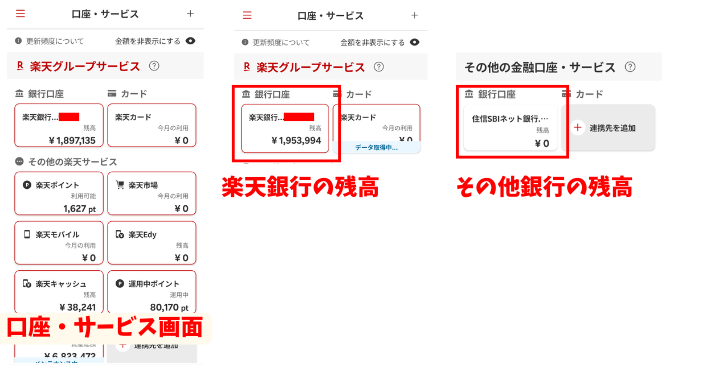Image resolution: width=714 pixels, height=373 pixels.
Task: Click the データ取得中 status label
Action: click(x=377, y=148)
